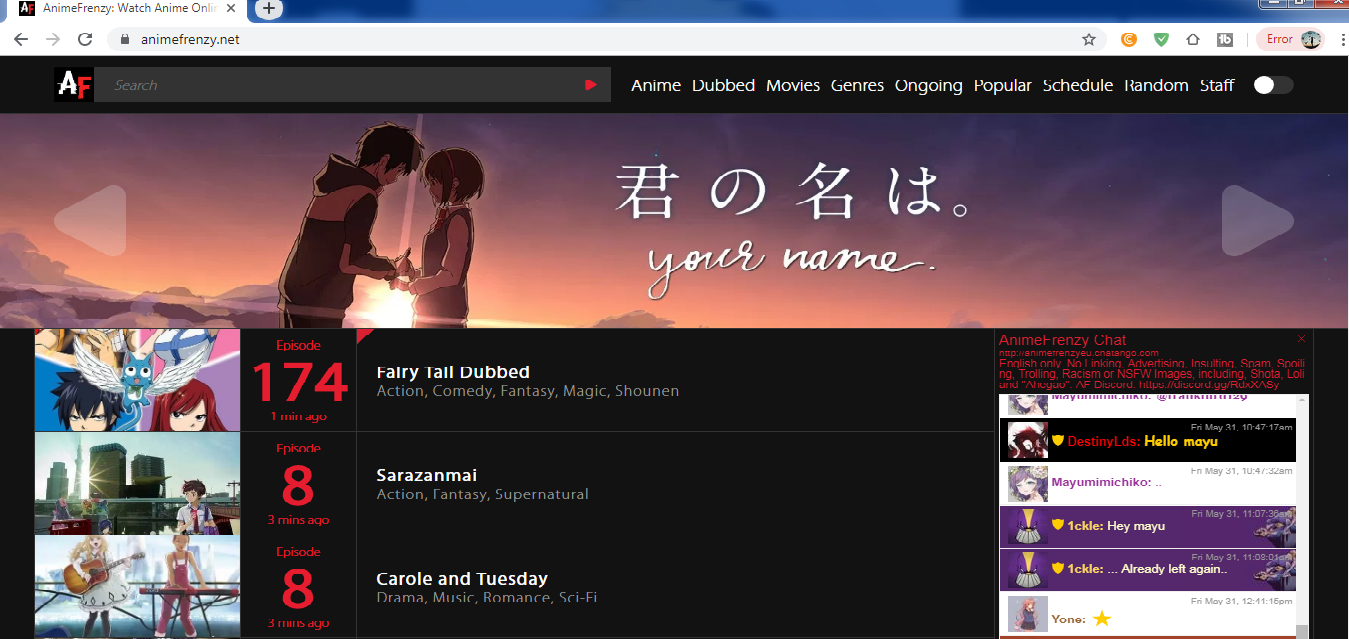Open the Dubbed menu item
Screen dimensions: 1349x639
coord(723,86)
